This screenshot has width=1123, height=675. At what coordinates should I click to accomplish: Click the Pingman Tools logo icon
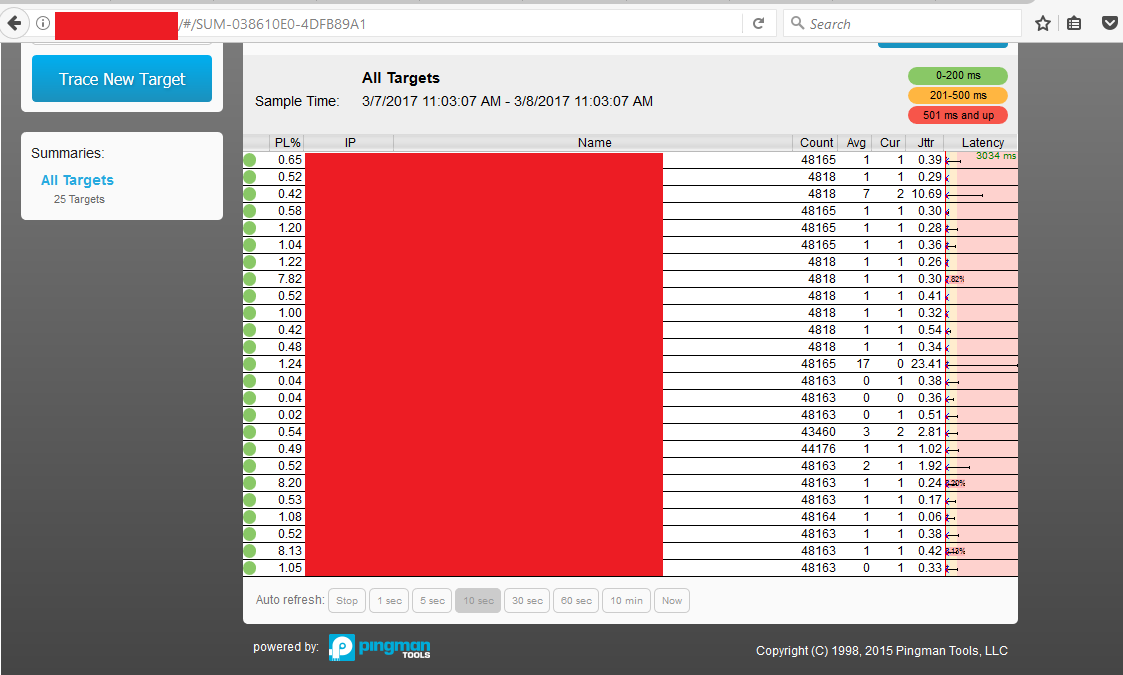tap(340, 647)
